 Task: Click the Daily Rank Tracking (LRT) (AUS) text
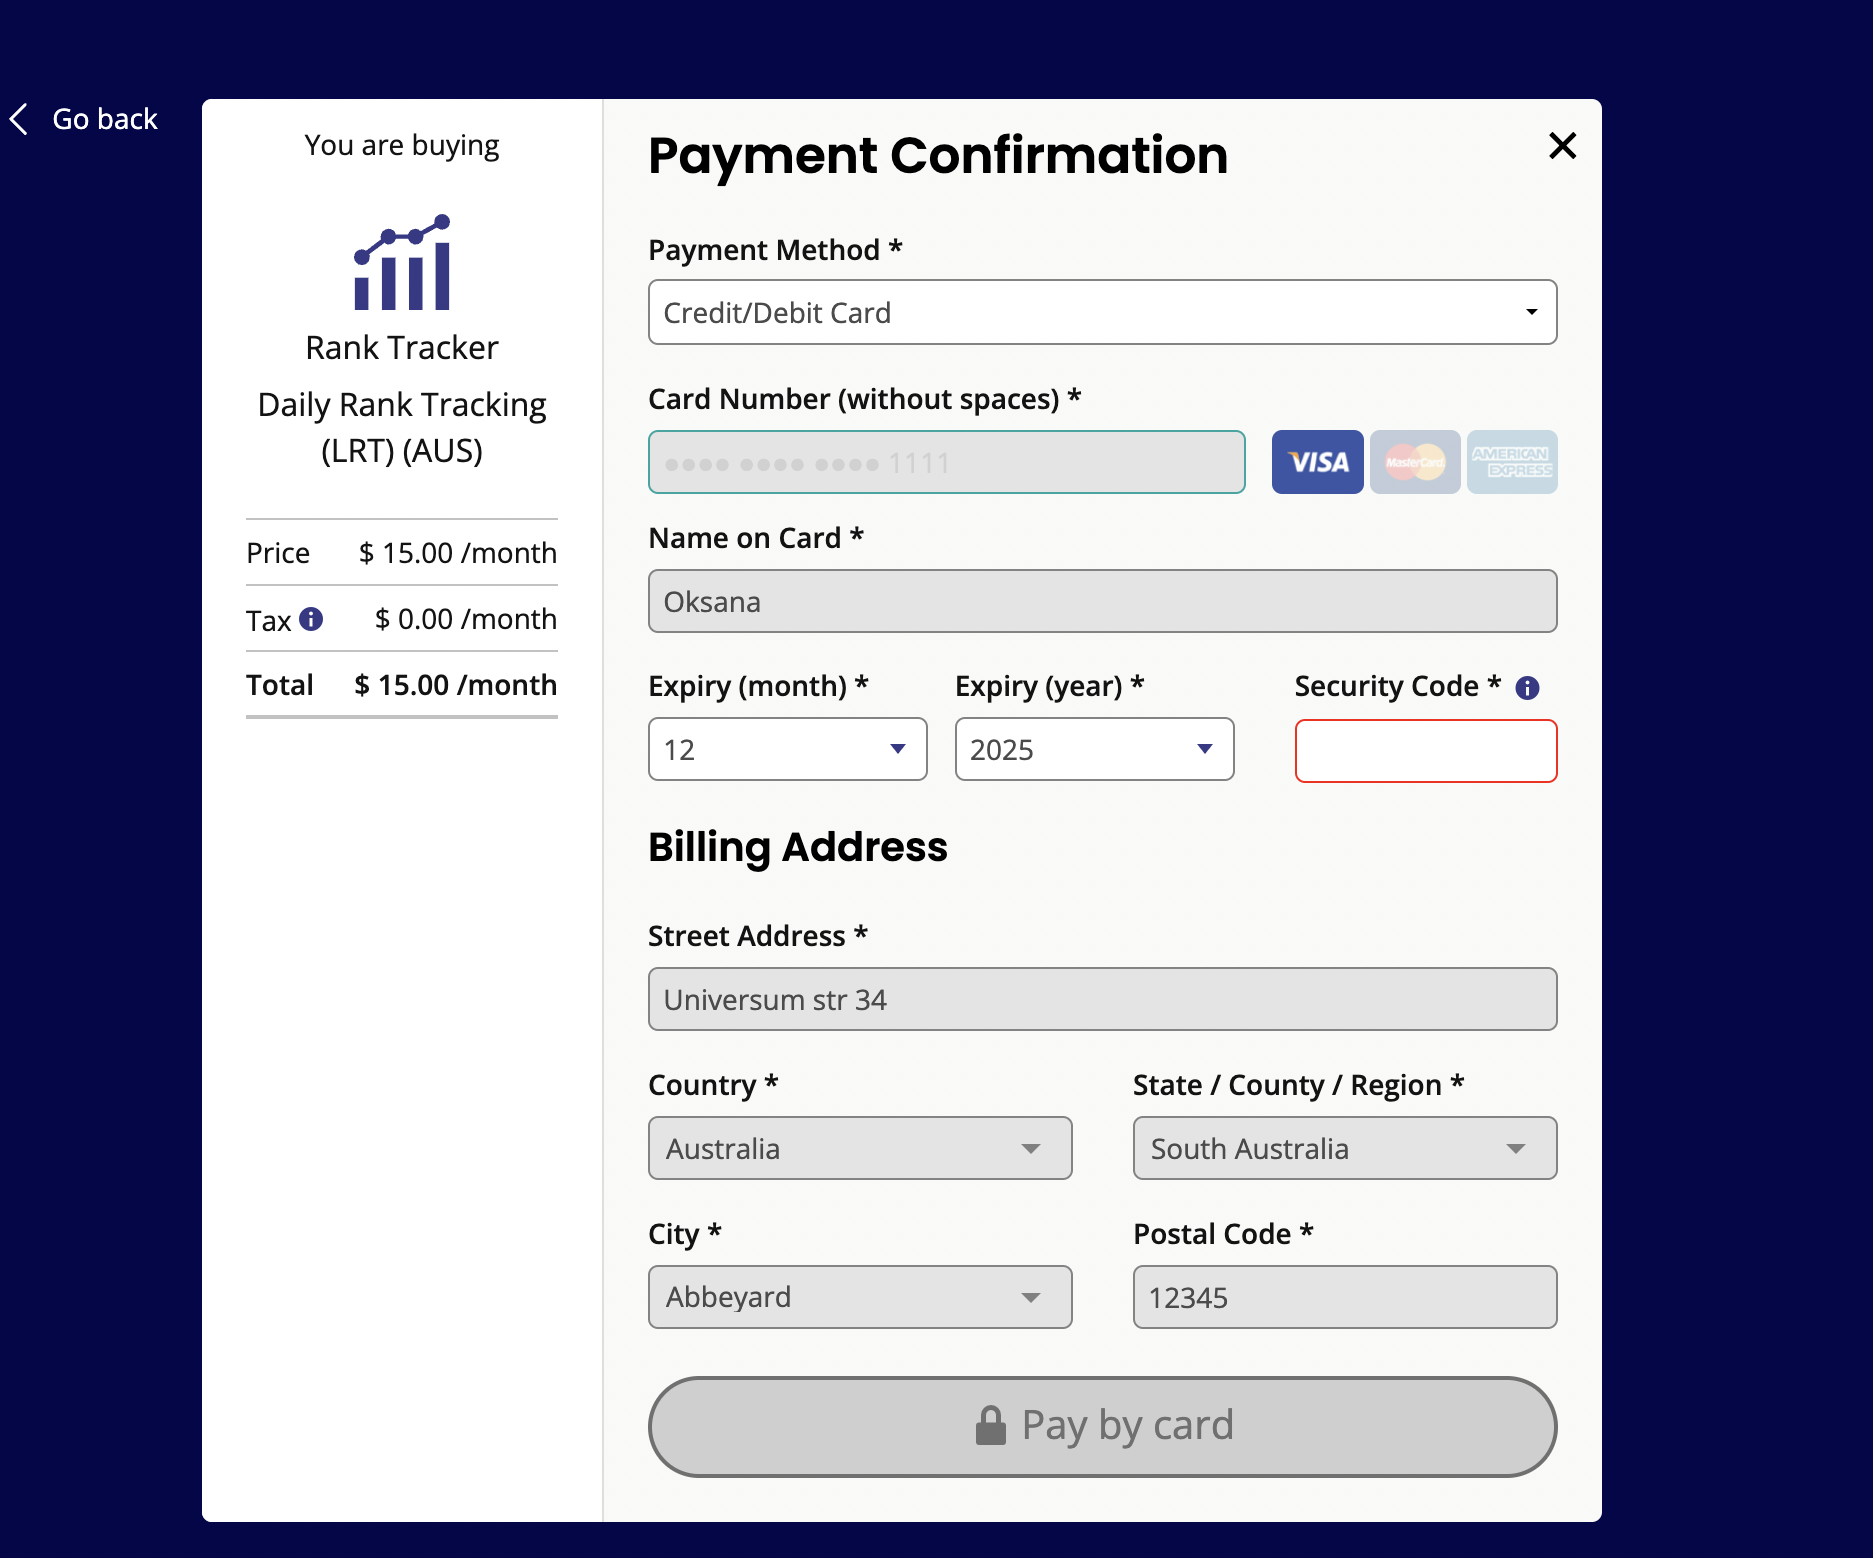402,428
